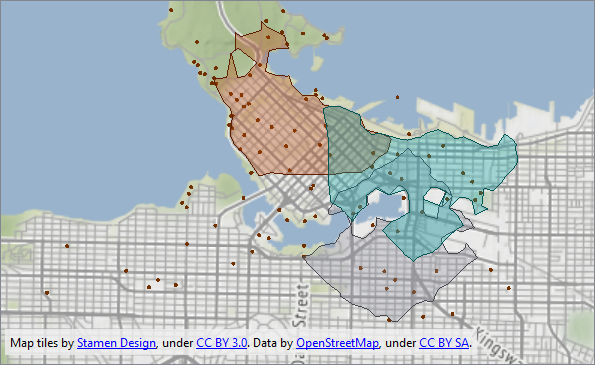Click the "Map tiles by" attribution text

[x=42, y=343]
